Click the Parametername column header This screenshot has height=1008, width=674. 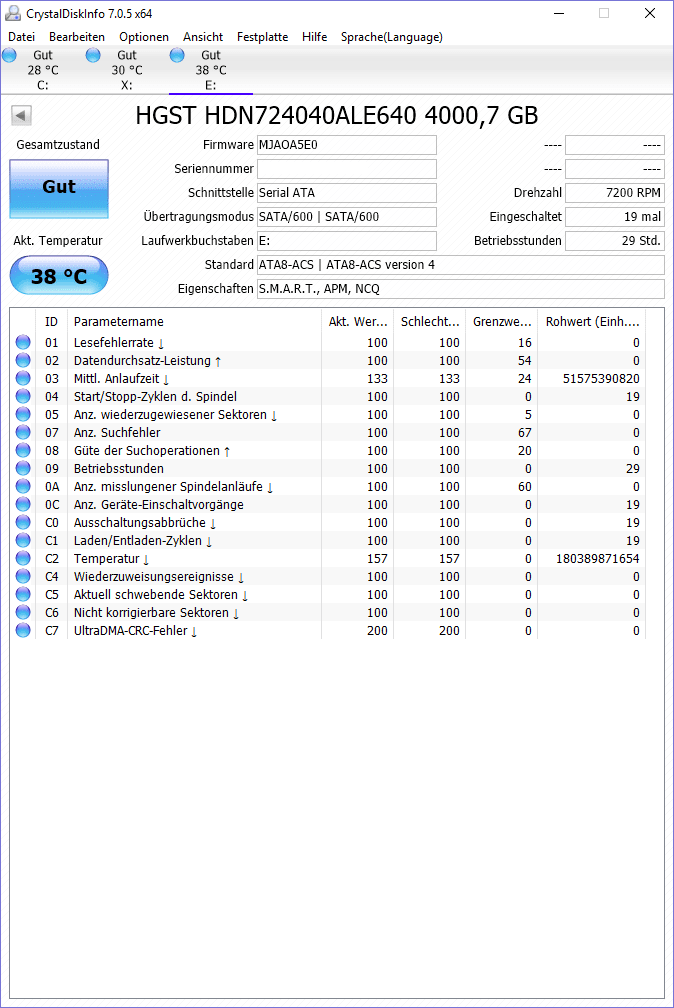click(x=194, y=321)
